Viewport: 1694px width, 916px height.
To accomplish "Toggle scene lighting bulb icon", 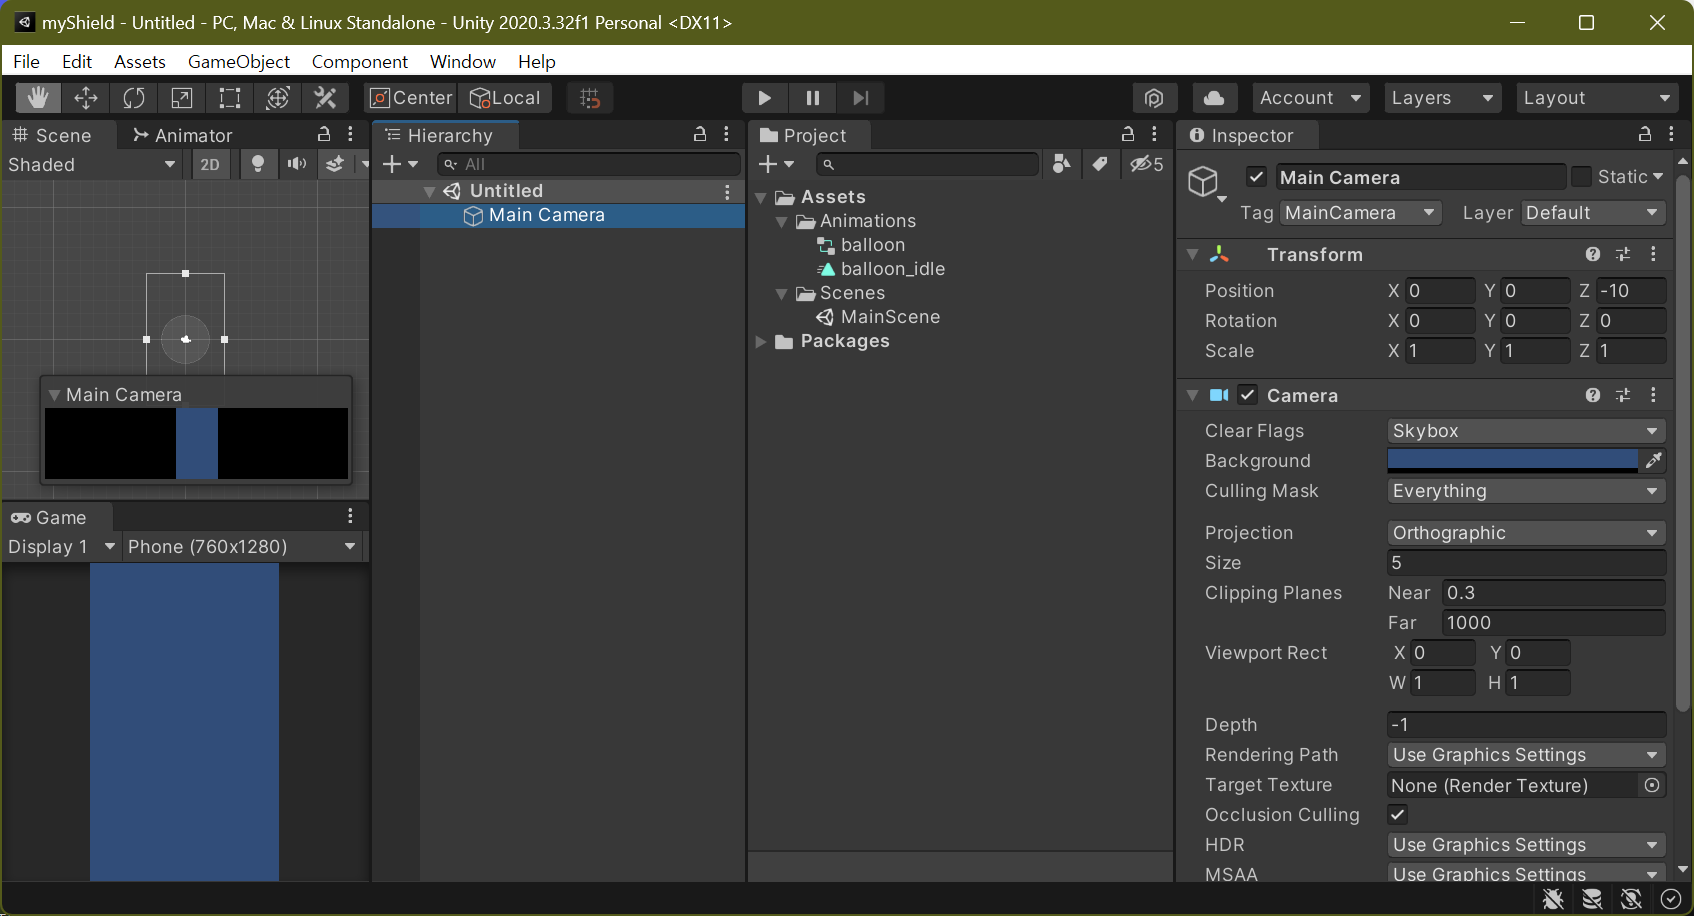I will point(258,164).
